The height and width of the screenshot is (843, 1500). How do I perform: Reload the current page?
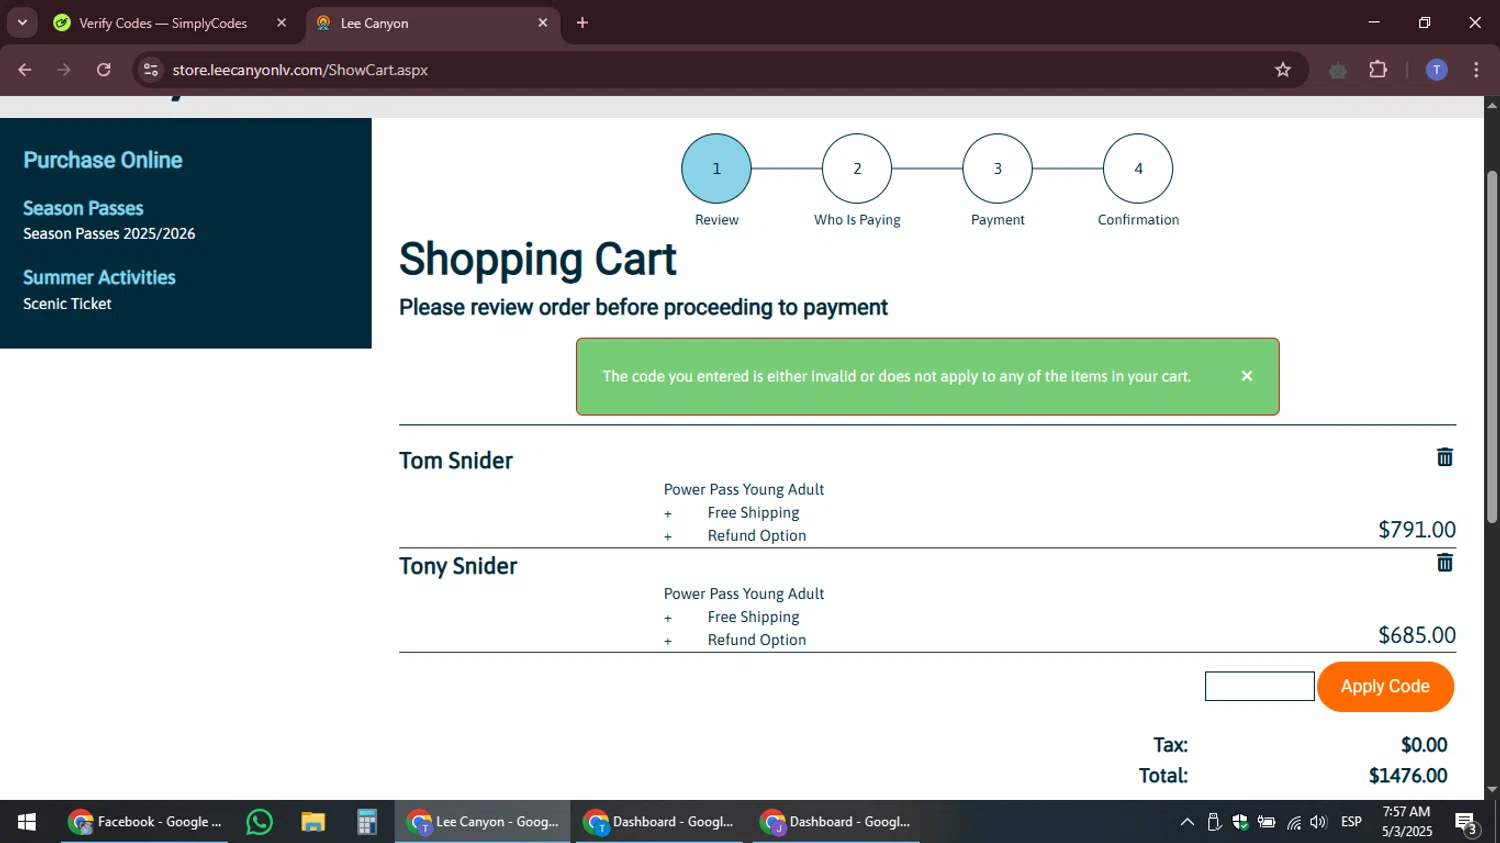coord(104,70)
